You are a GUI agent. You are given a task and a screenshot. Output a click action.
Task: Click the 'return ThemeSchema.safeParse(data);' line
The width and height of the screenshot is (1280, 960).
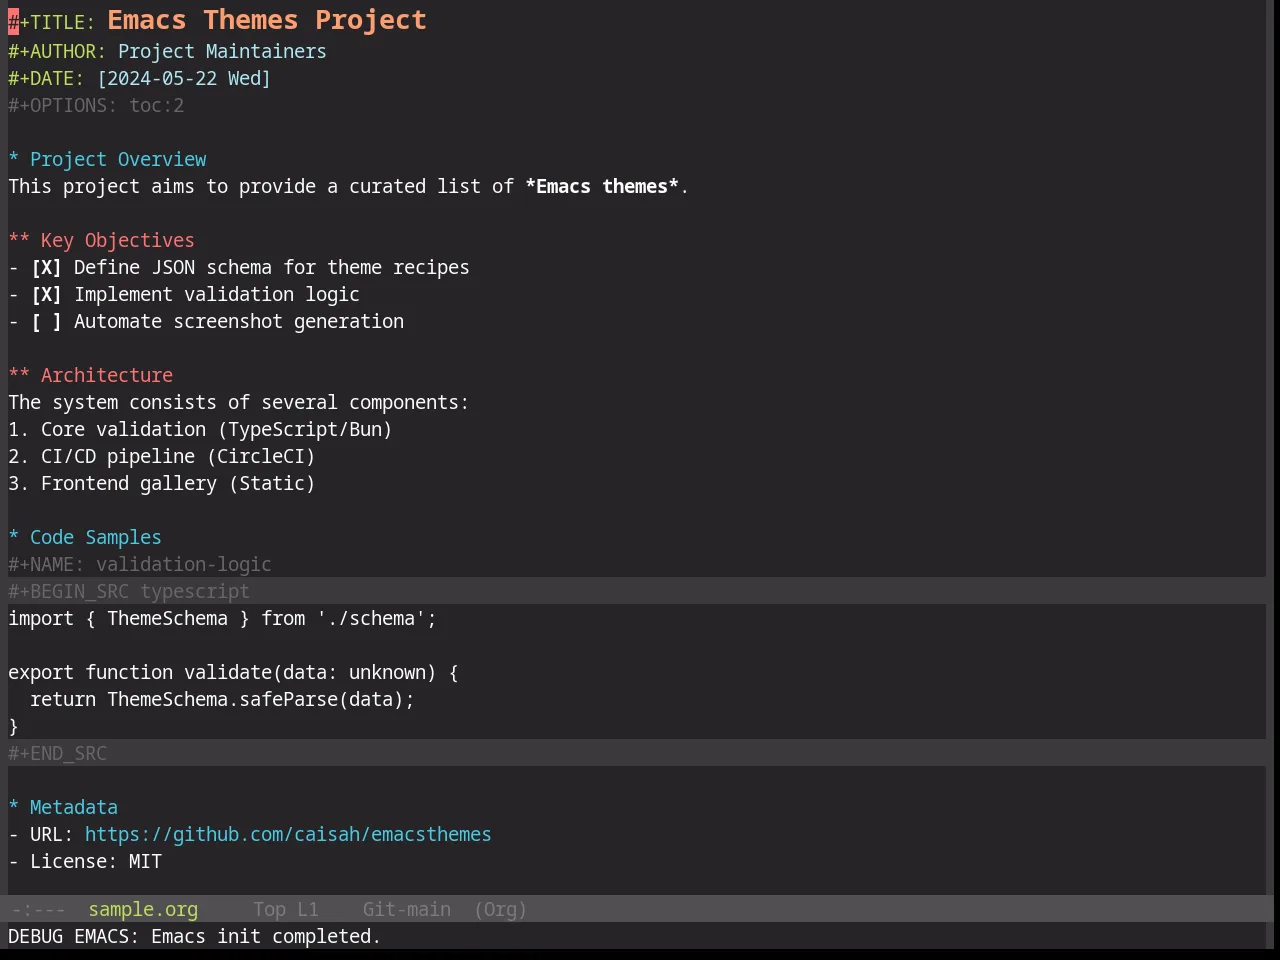pyautogui.click(x=222, y=700)
